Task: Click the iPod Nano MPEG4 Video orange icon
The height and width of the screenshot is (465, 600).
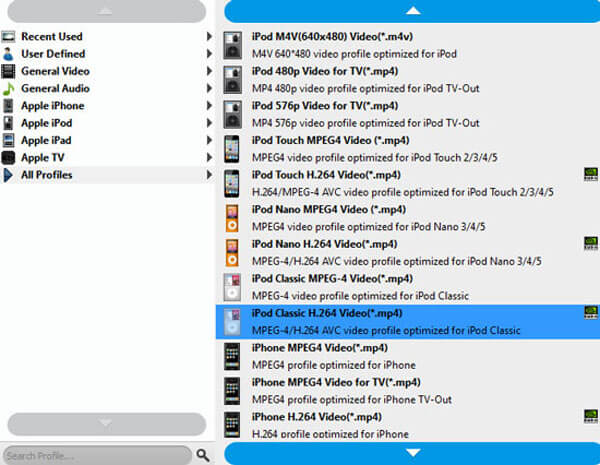Action: [232, 218]
